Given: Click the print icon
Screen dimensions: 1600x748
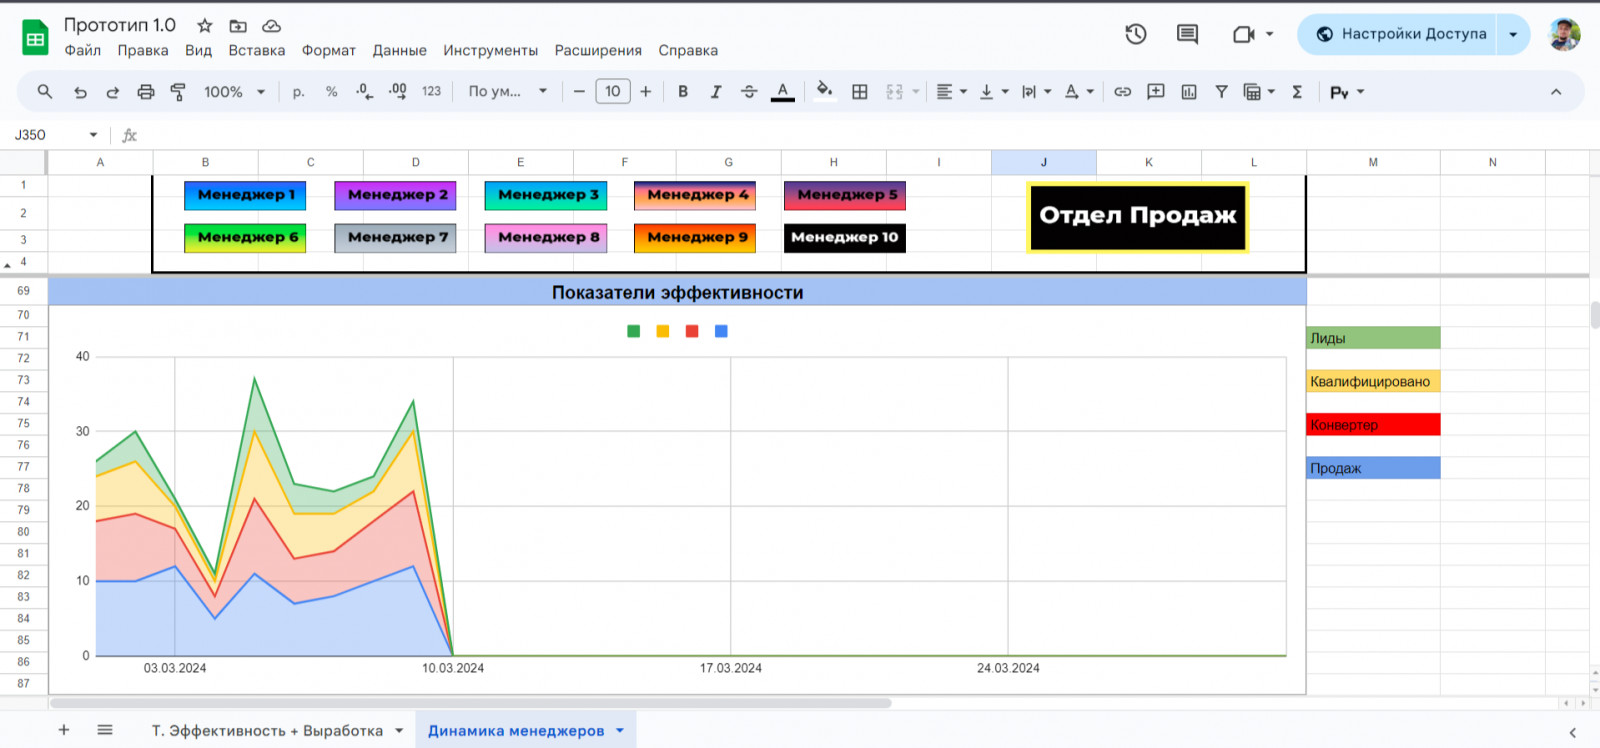Looking at the screenshot, I should pyautogui.click(x=146, y=92).
